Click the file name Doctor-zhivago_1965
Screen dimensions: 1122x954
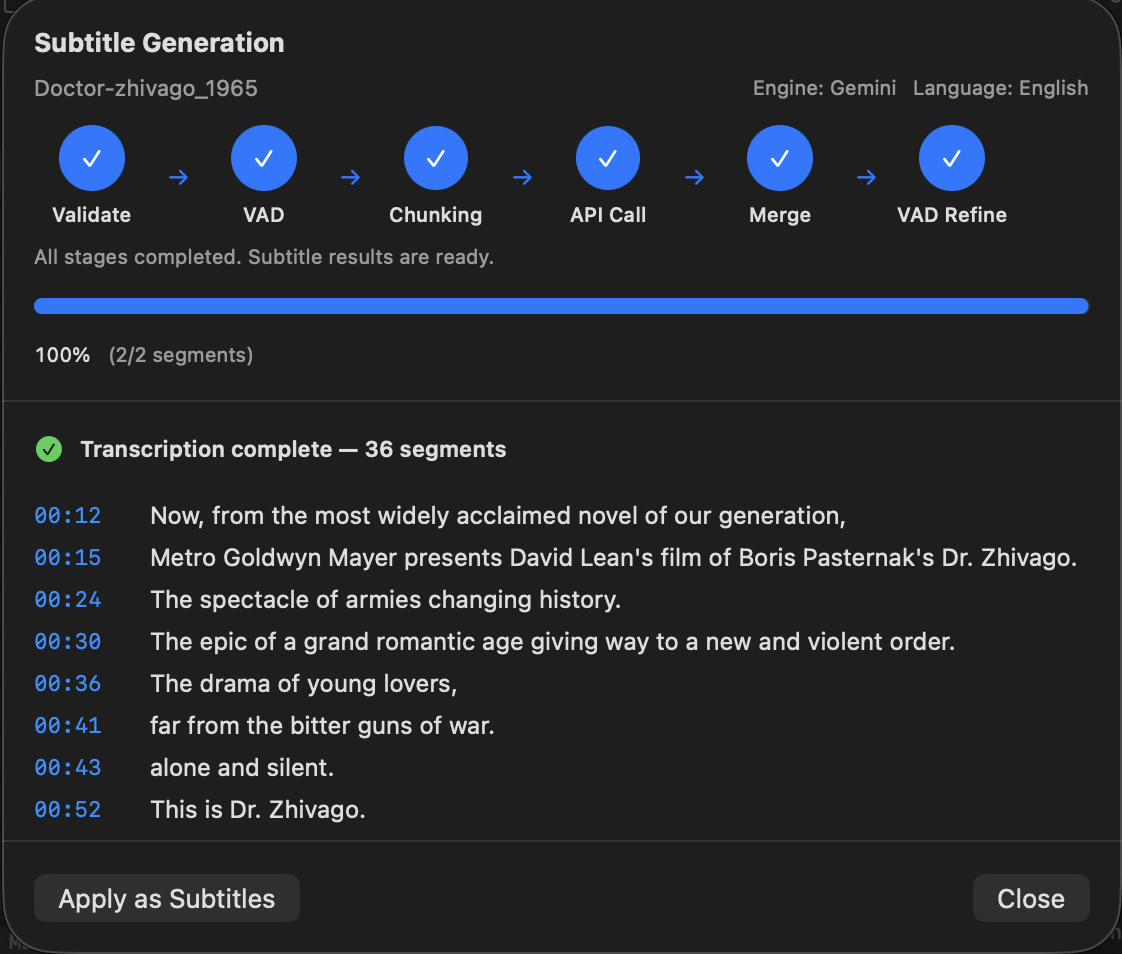(146, 88)
